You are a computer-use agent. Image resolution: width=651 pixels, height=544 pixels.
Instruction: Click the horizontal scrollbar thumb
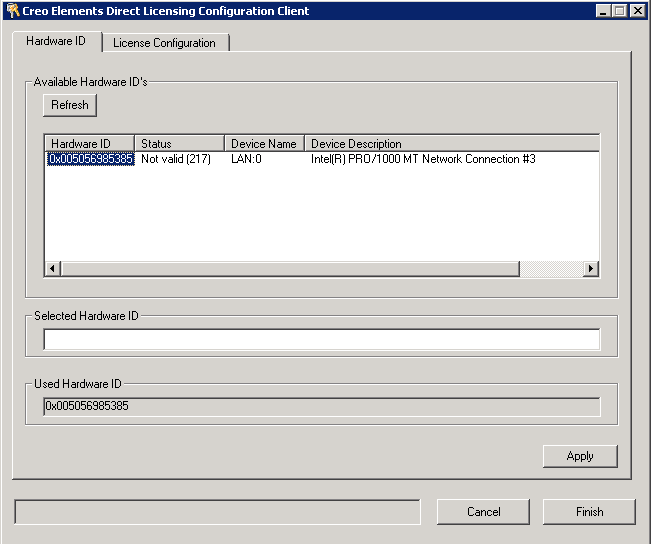pyautogui.click(x=290, y=269)
